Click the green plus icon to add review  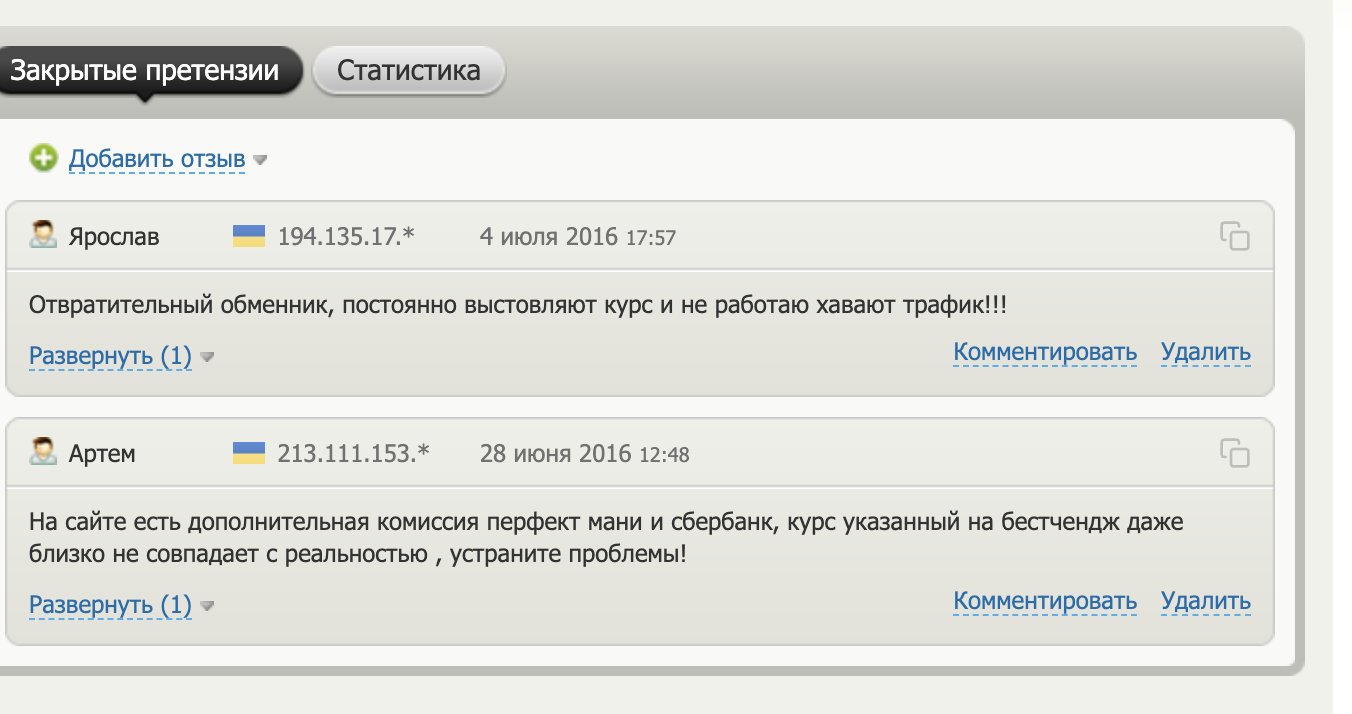(x=43, y=158)
